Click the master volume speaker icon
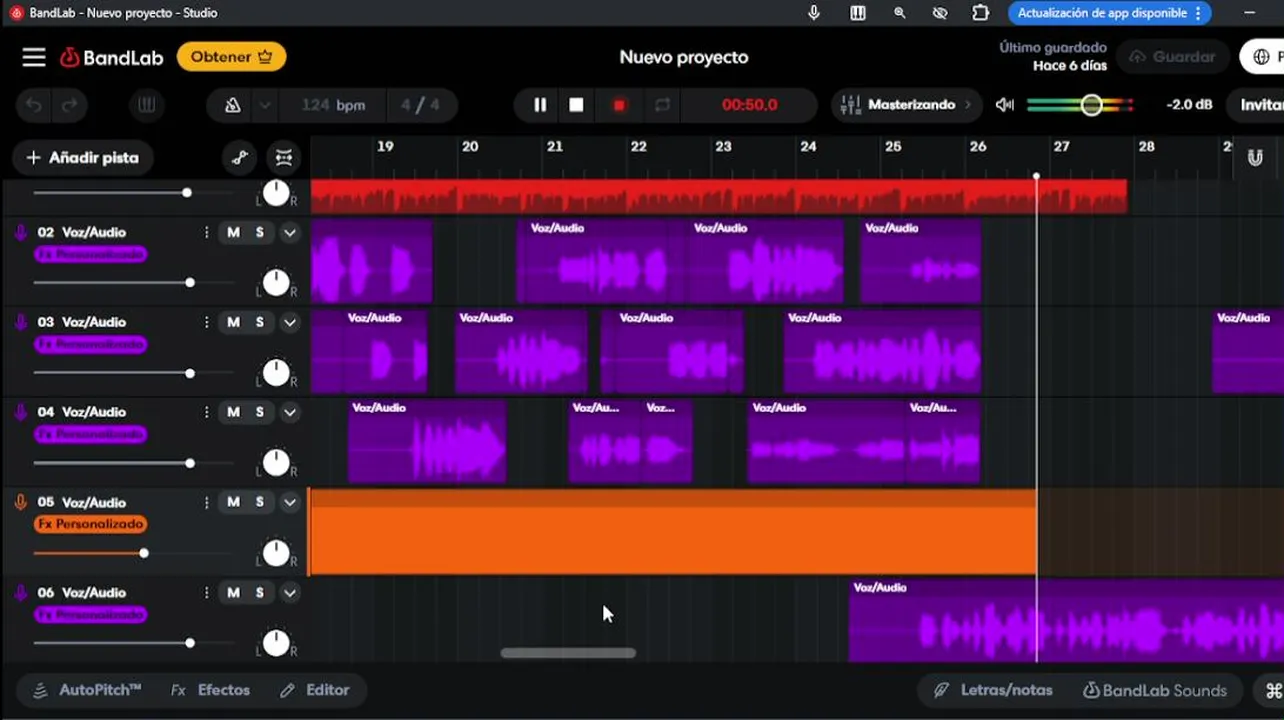The image size is (1284, 720). point(1005,105)
